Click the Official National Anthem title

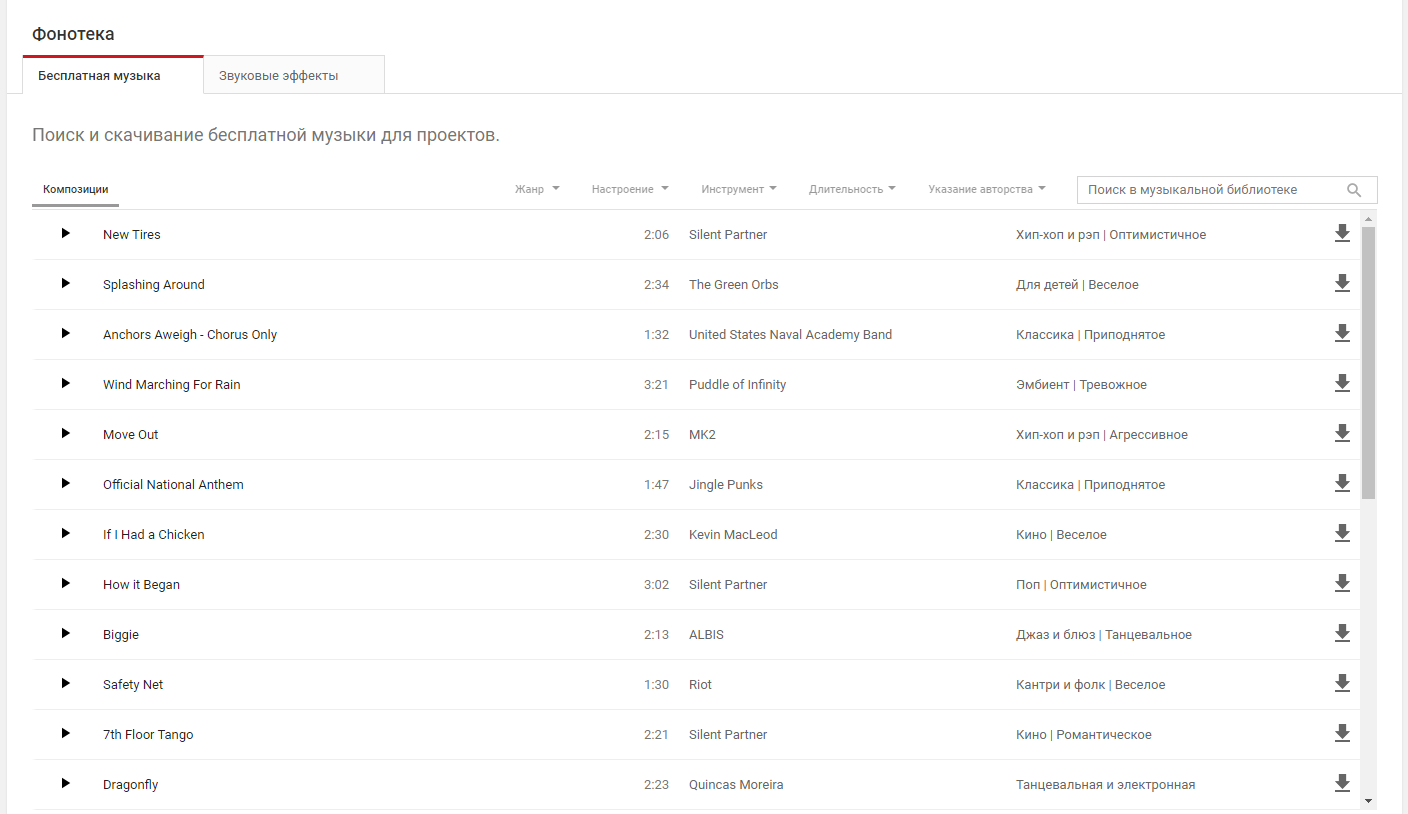point(173,485)
